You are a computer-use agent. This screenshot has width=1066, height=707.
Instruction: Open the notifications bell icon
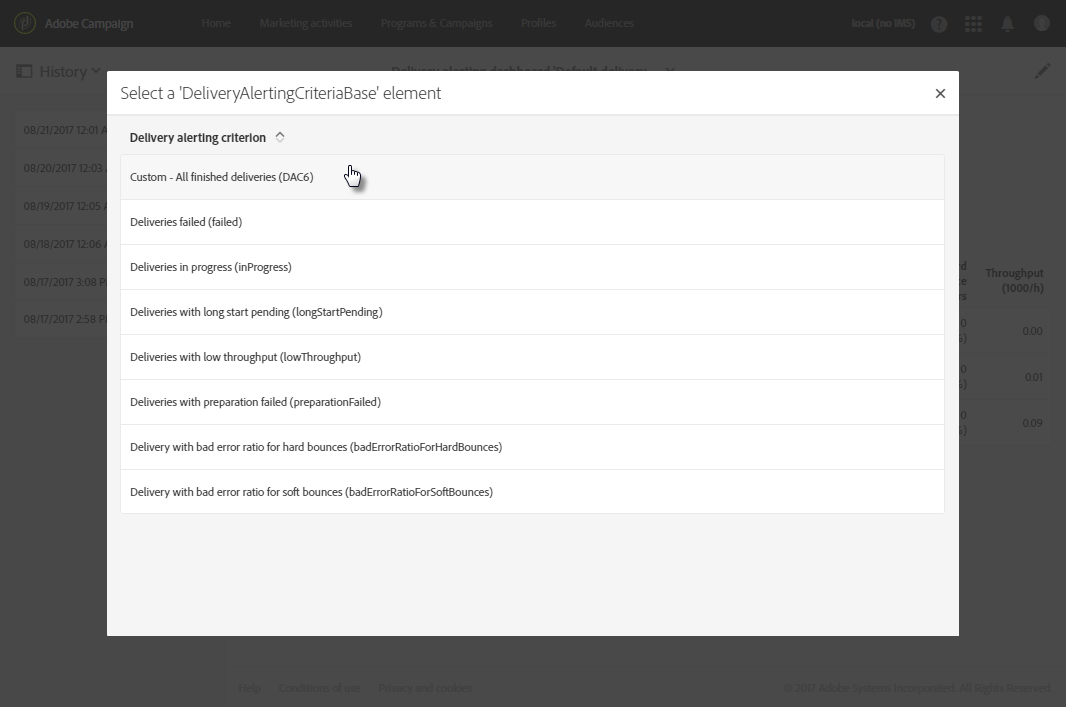(1008, 24)
